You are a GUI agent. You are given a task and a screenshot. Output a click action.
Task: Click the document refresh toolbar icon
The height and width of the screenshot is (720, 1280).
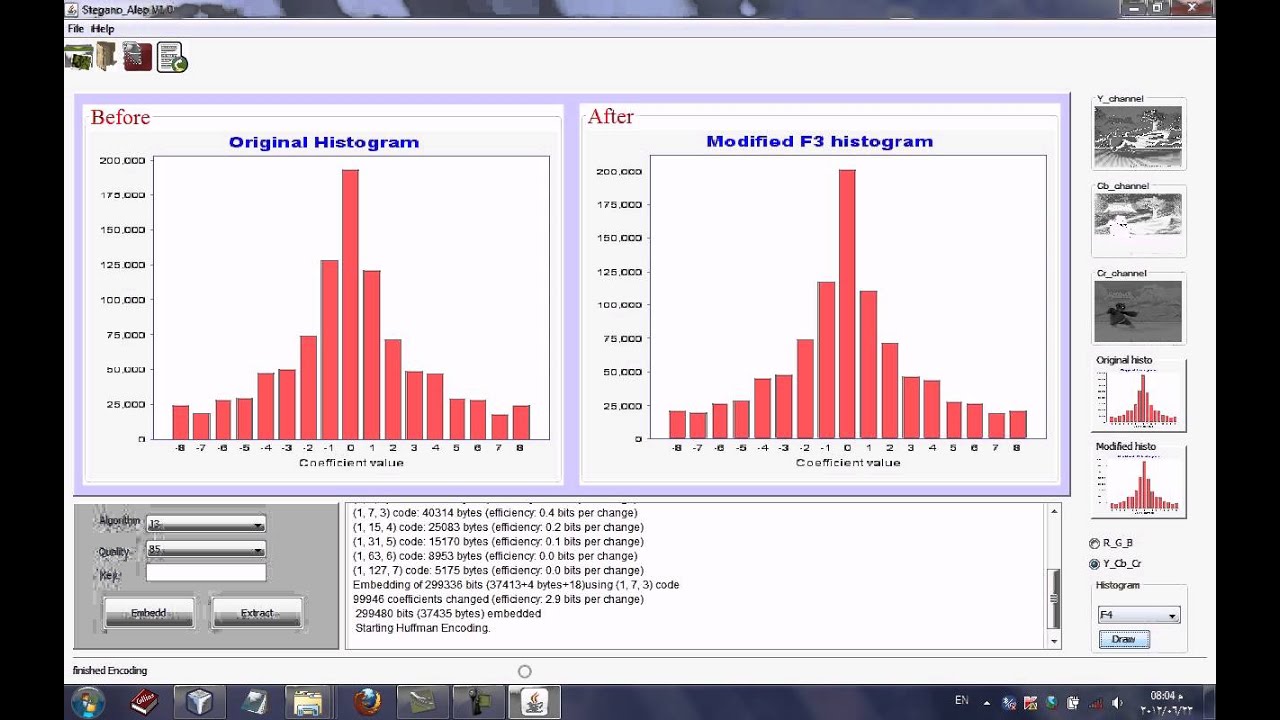(172, 58)
